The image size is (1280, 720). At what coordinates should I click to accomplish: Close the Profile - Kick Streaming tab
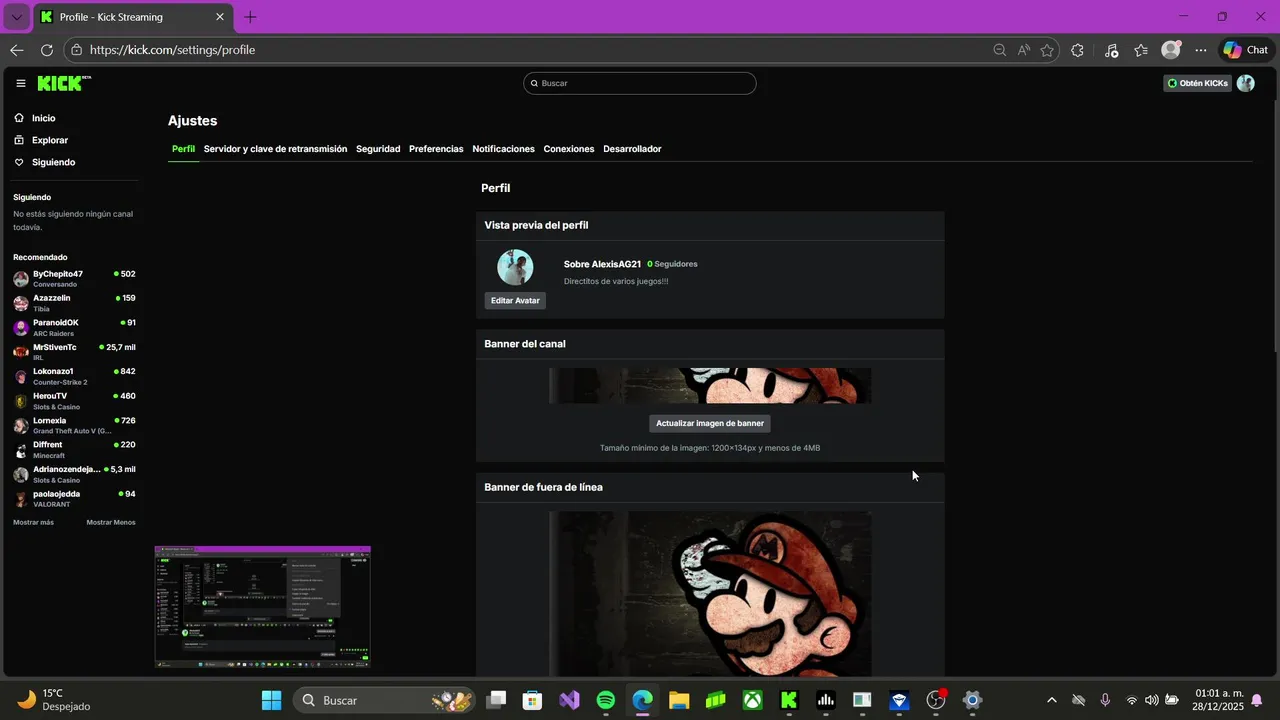(x=220, y=17)
